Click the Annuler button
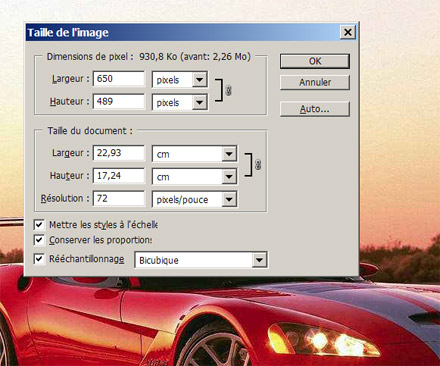440x366 pixels. (315, 82)
